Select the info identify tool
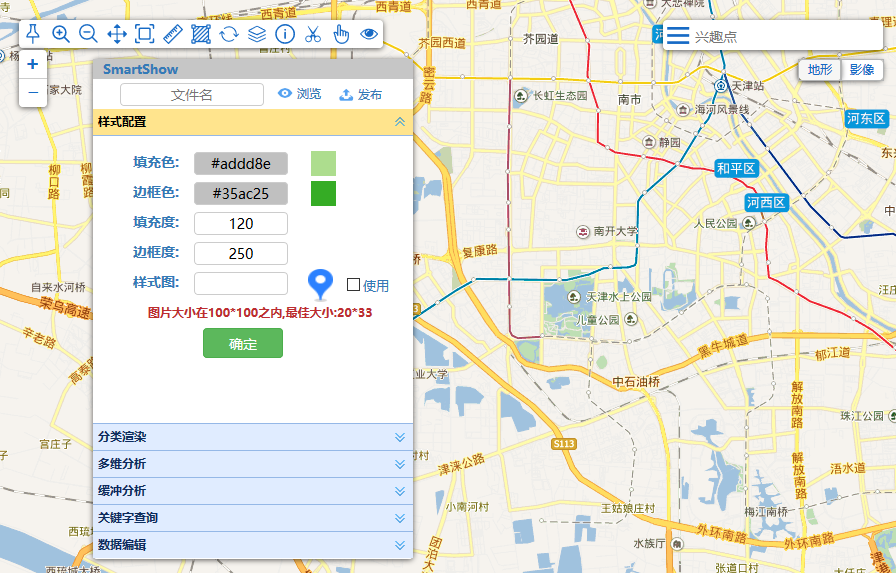Screen dimensions: 896x573 (x=285, y=34)
